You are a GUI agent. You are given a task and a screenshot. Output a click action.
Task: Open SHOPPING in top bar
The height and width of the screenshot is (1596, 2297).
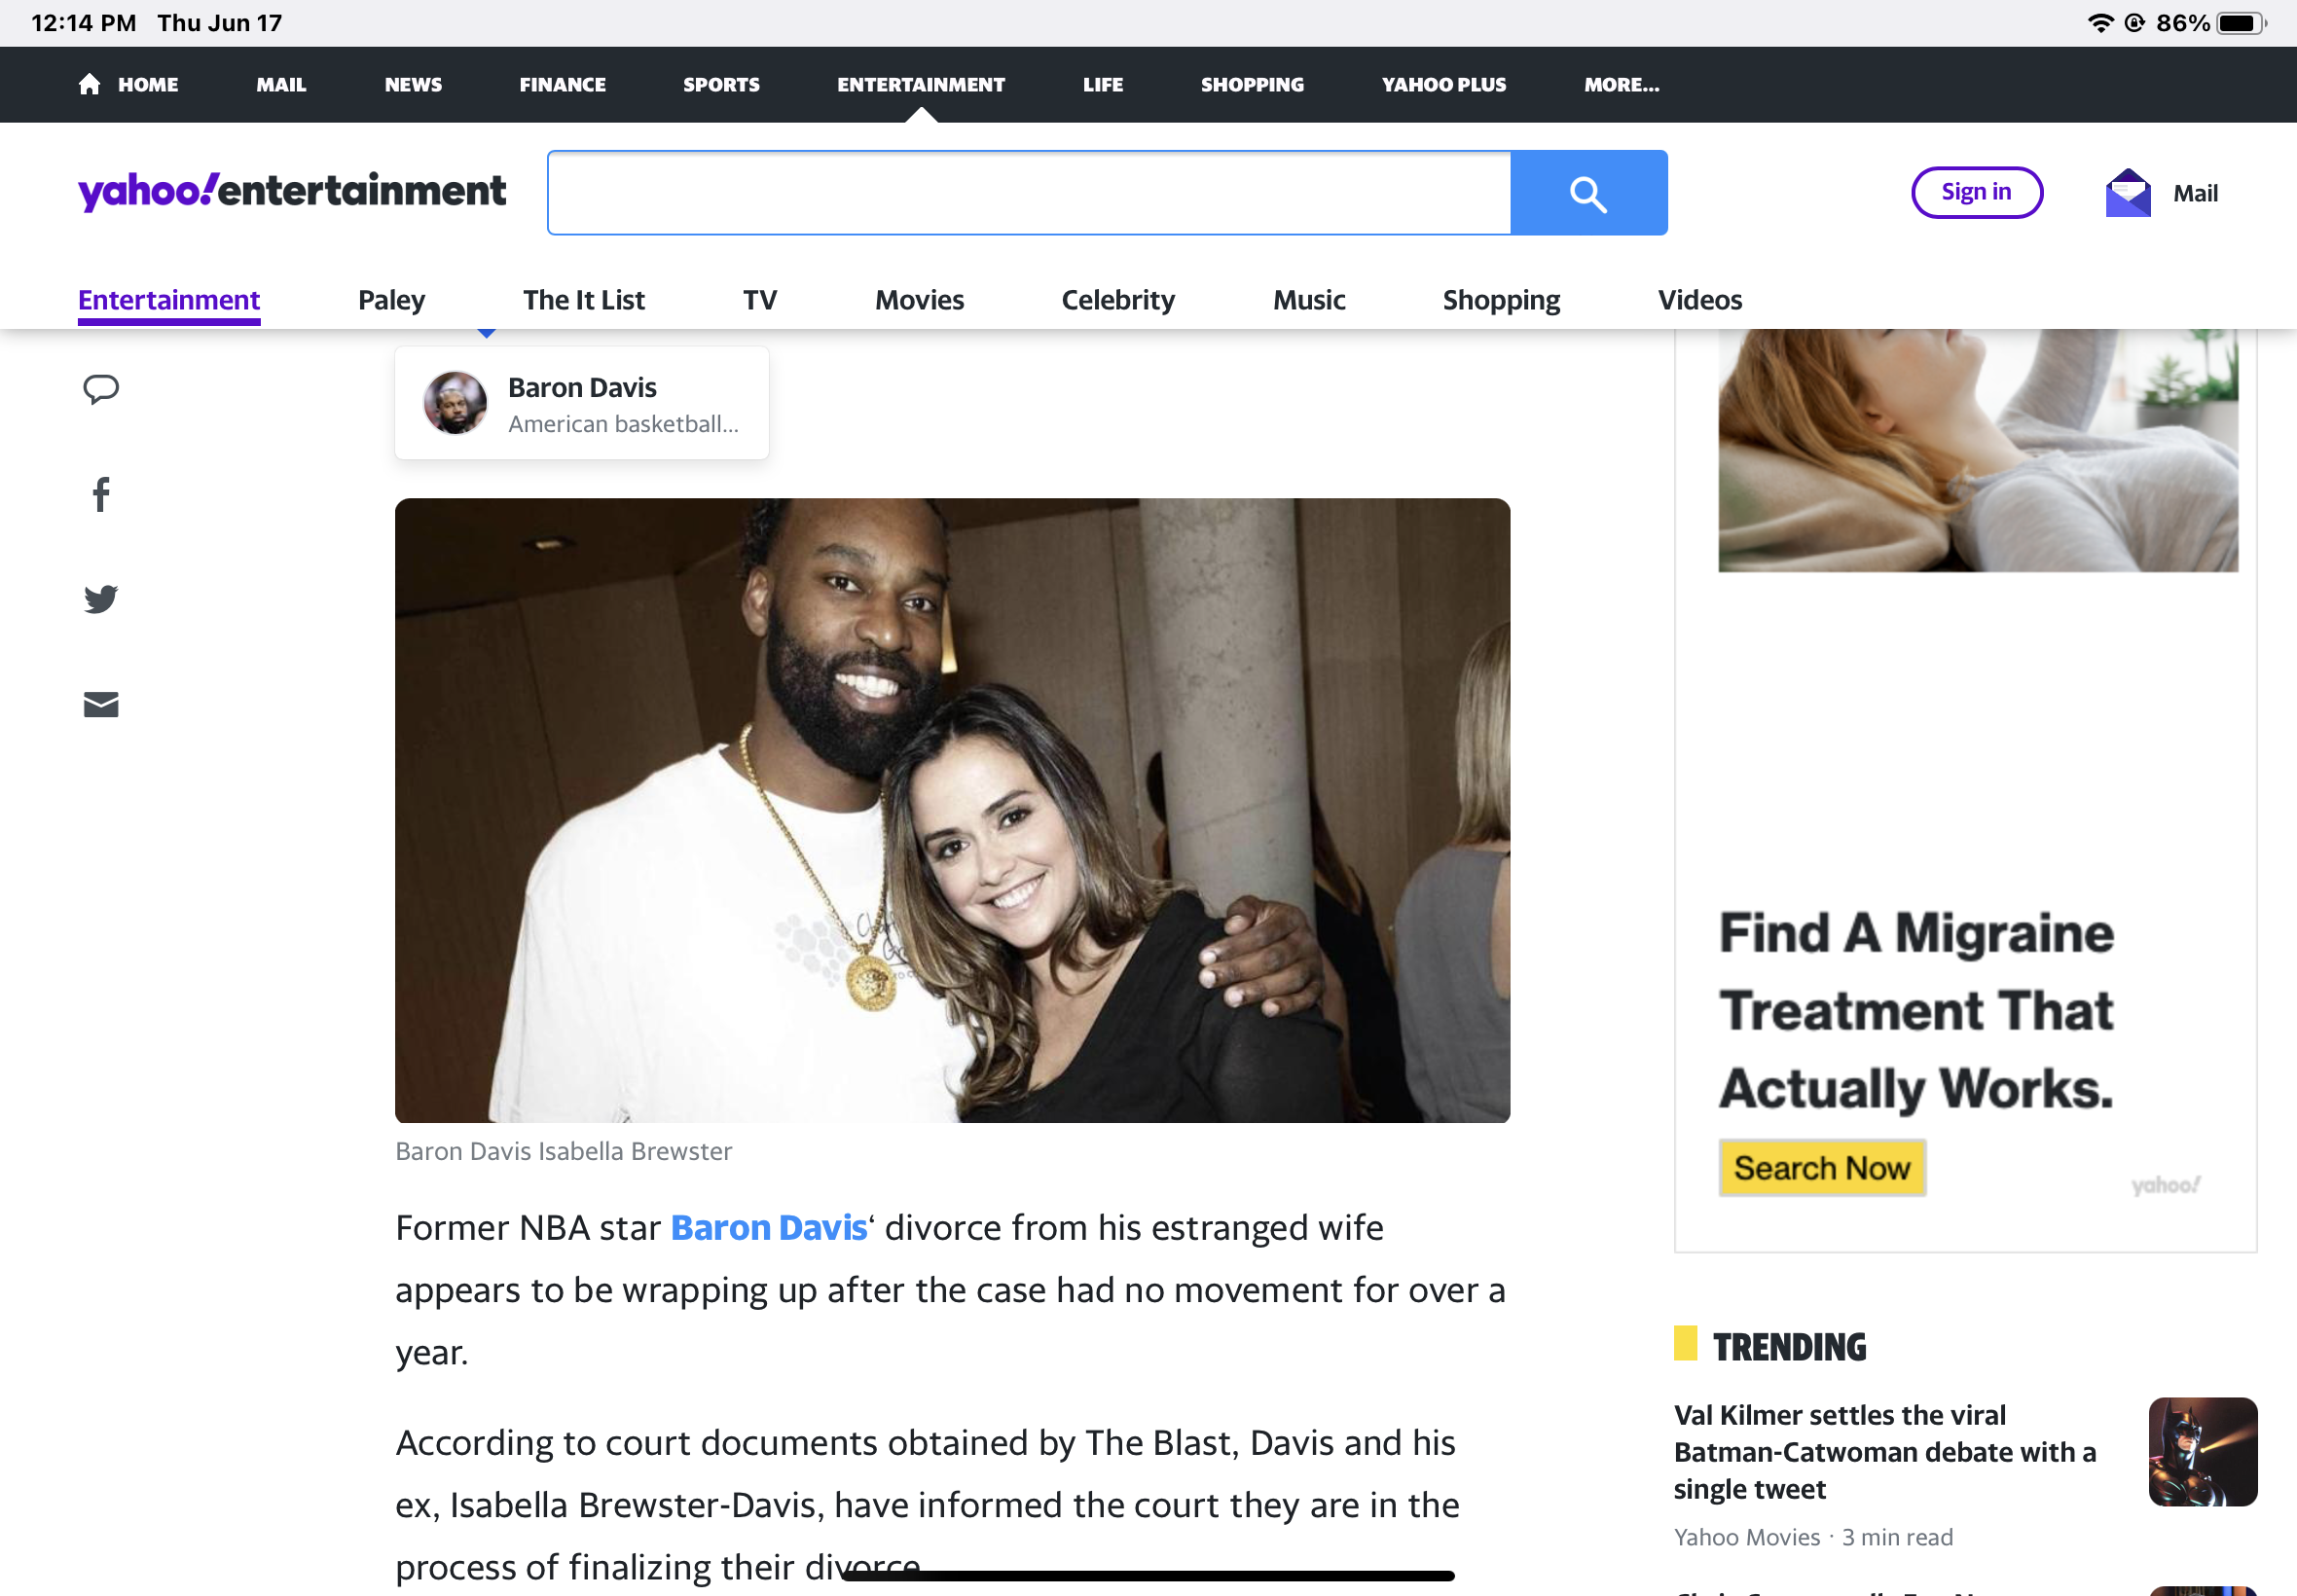click(x=1252, y=85)
